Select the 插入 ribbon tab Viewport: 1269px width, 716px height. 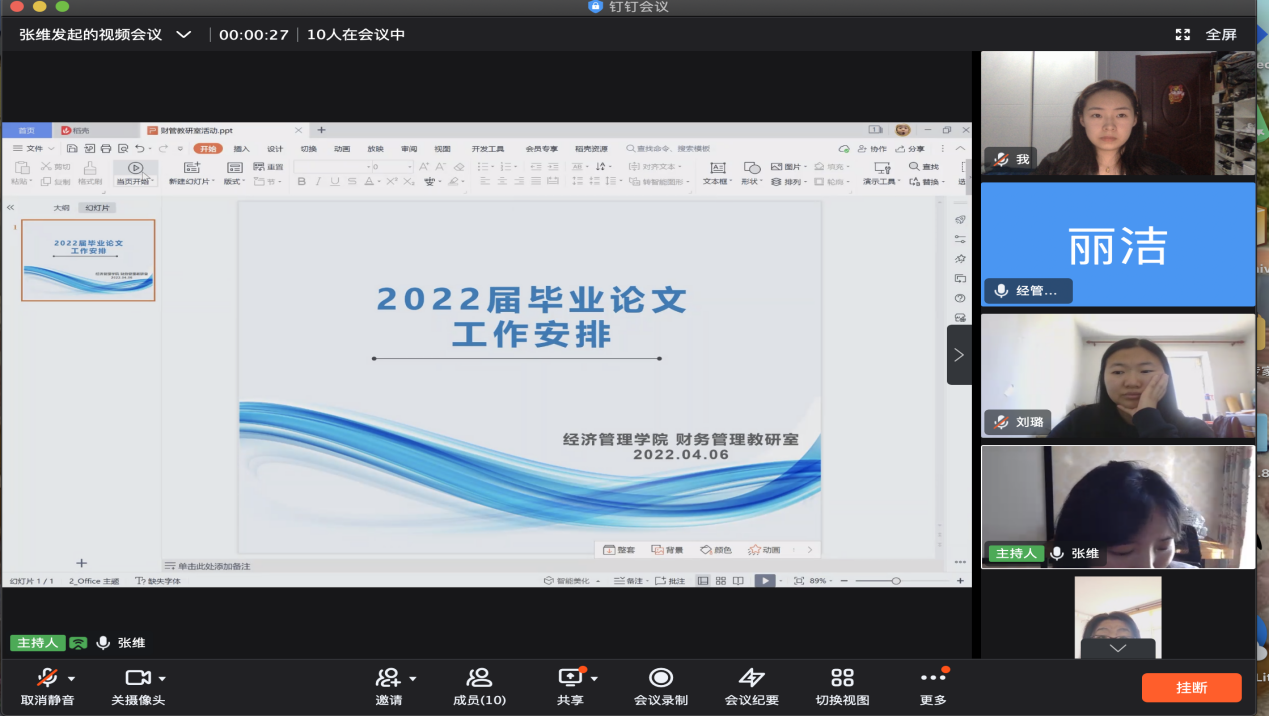(x=242, y=148)
